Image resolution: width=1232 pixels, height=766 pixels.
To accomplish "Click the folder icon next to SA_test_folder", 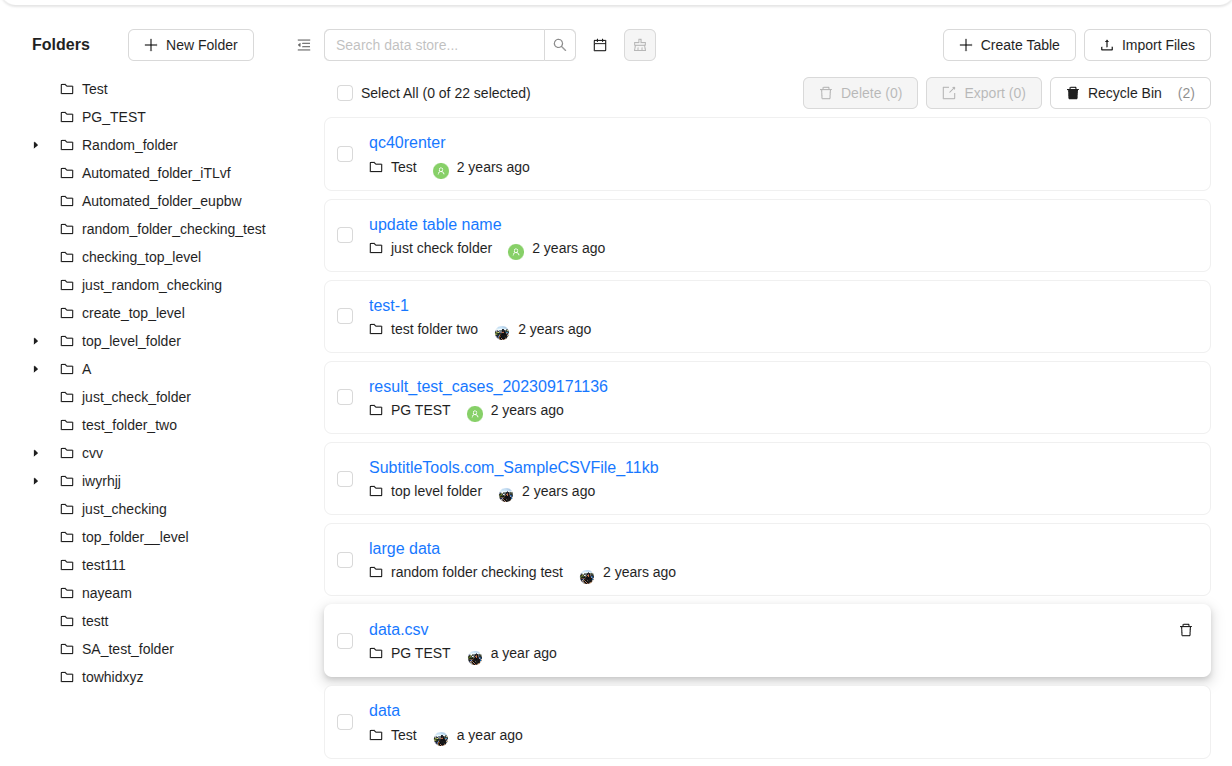I will point(67,649).
